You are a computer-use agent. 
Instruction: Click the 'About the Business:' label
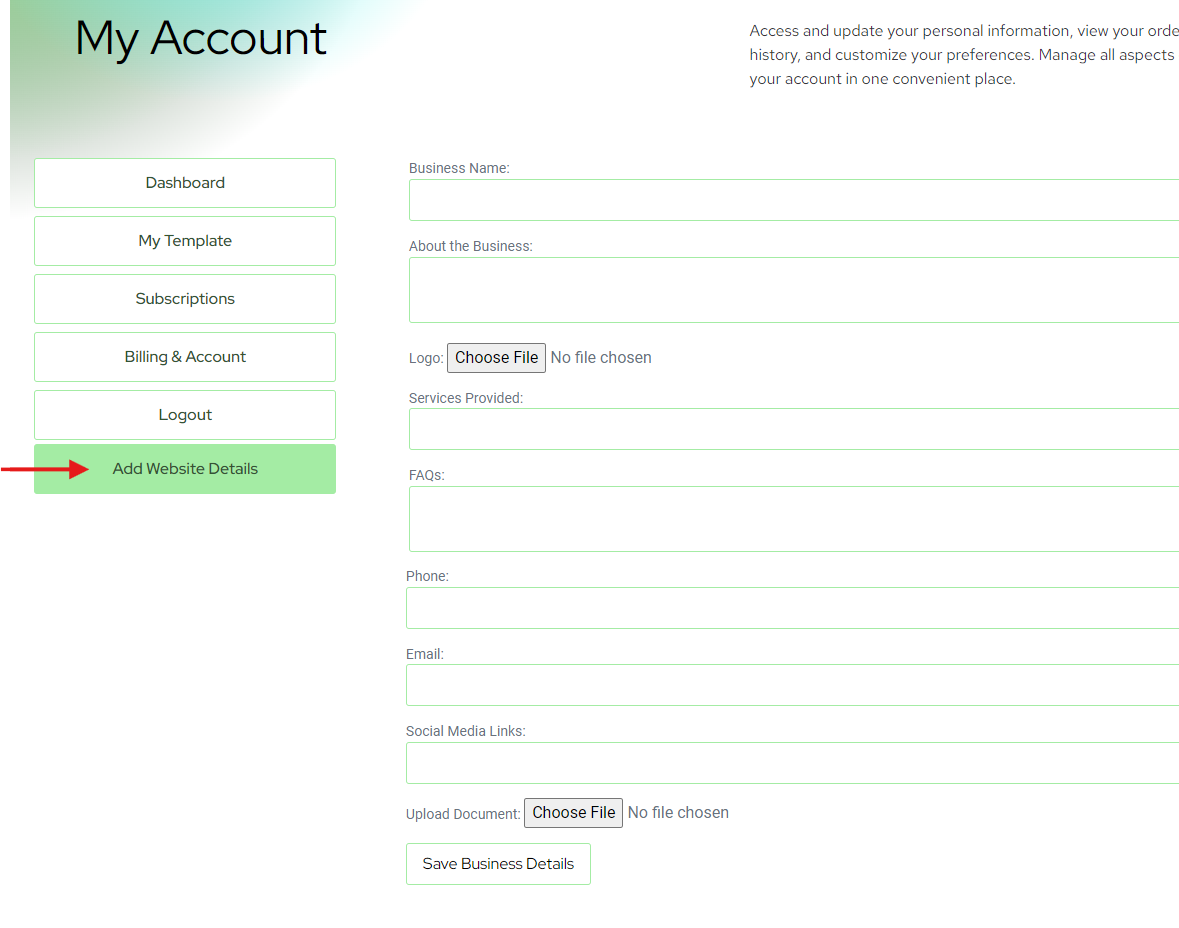point(471,246)
